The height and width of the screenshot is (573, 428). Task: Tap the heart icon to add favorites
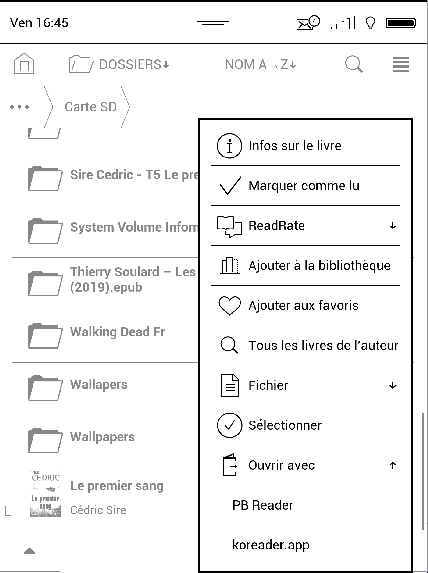tap(230, 306)
